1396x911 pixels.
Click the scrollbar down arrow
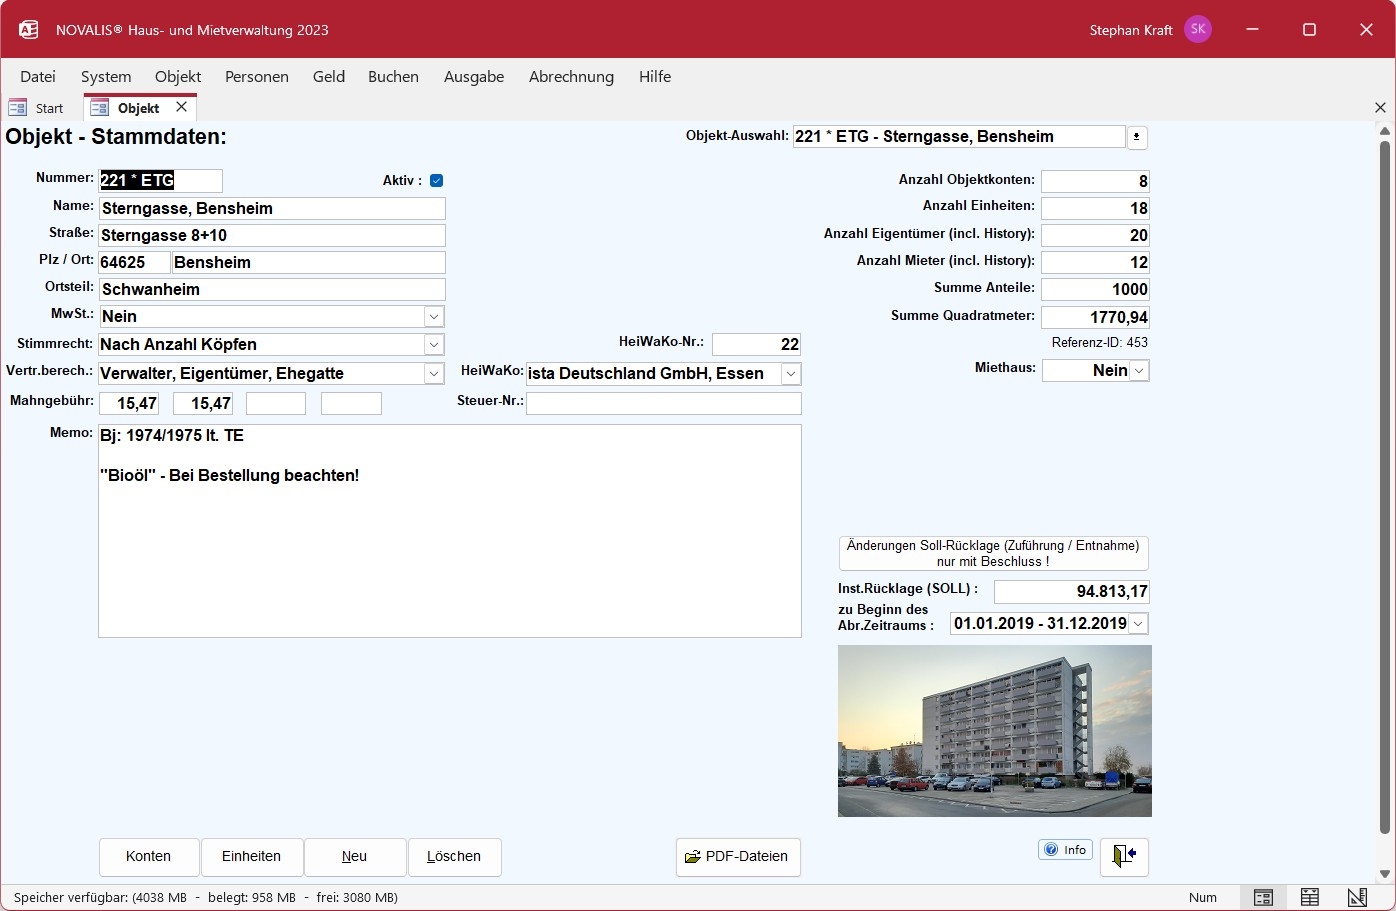click(1385, 874)
